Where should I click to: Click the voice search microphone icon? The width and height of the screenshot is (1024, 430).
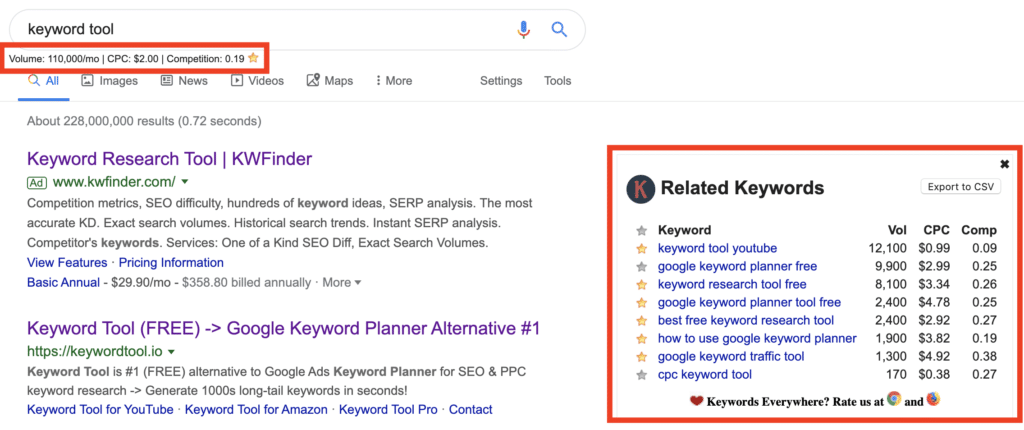(523, 29)
